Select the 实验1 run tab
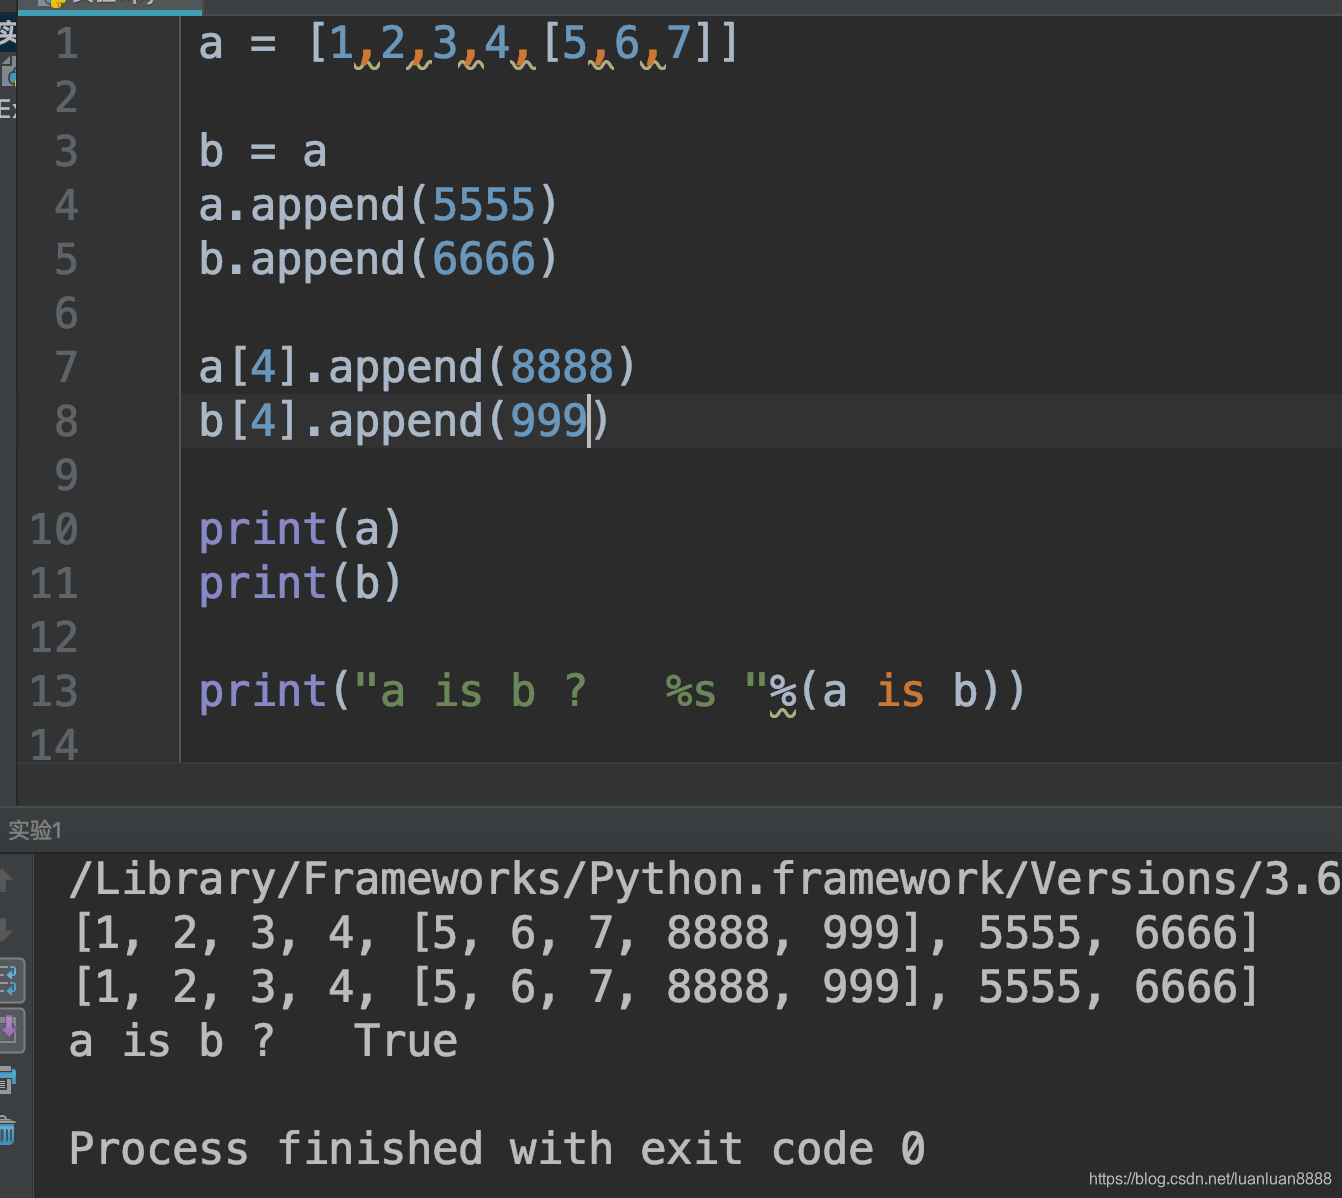The height and width of the screenshot is (1198, 1342). coord(35,830)
